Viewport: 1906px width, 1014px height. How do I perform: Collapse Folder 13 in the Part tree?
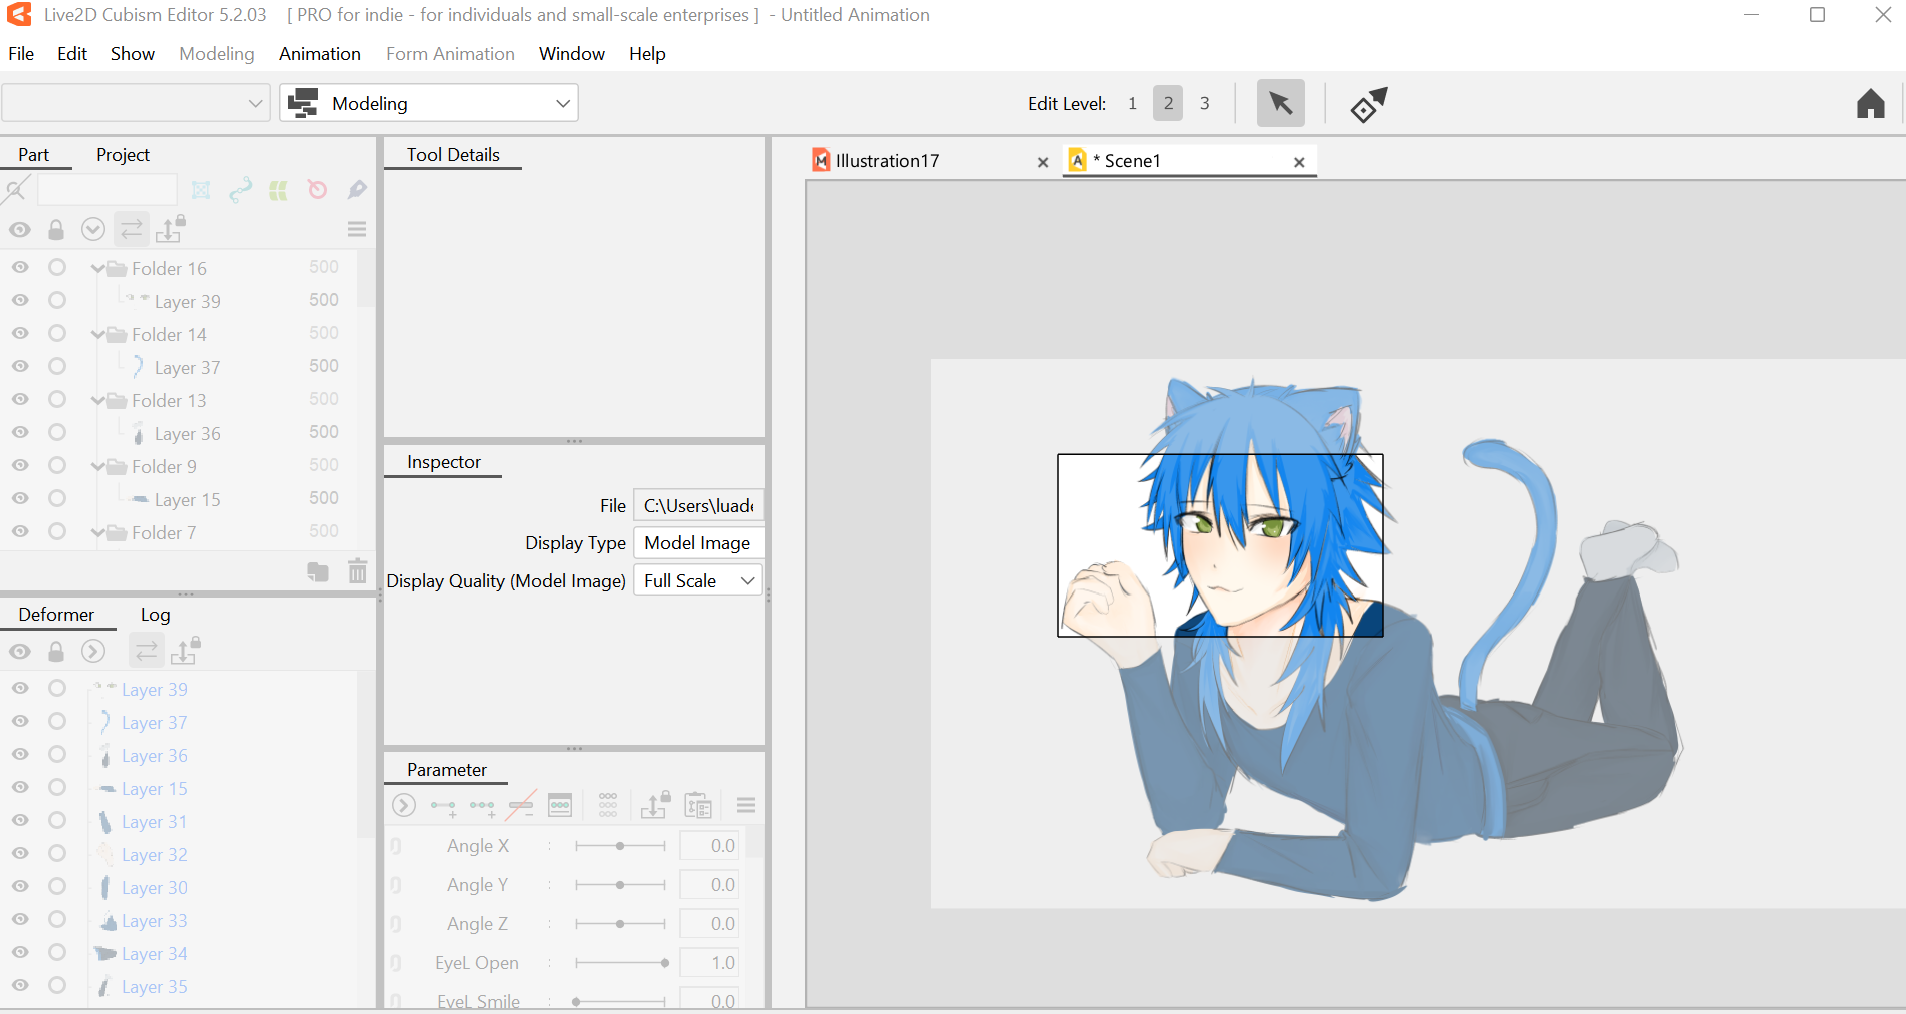point(97,400)
